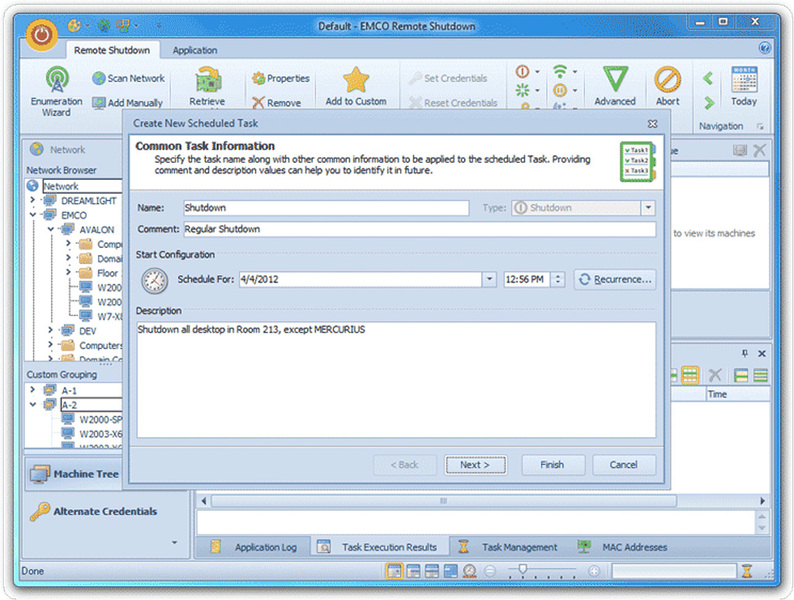Click the orange pause-circle operation icon

560,91
